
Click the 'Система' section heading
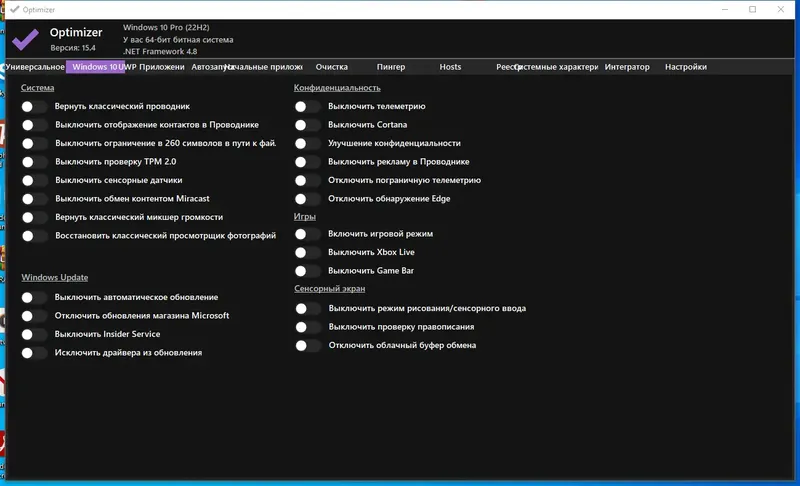tap(37, 88)
